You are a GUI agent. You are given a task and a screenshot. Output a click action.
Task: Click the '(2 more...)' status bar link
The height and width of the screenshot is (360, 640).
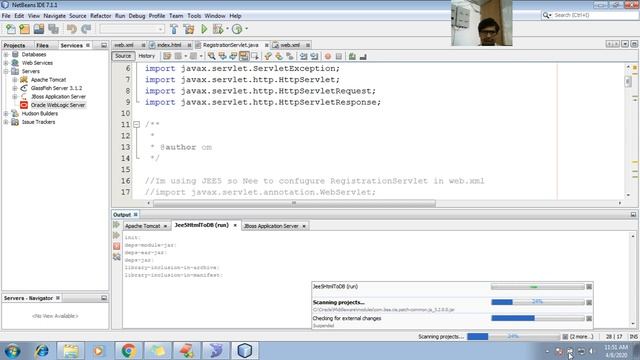(x=582, y=337)
